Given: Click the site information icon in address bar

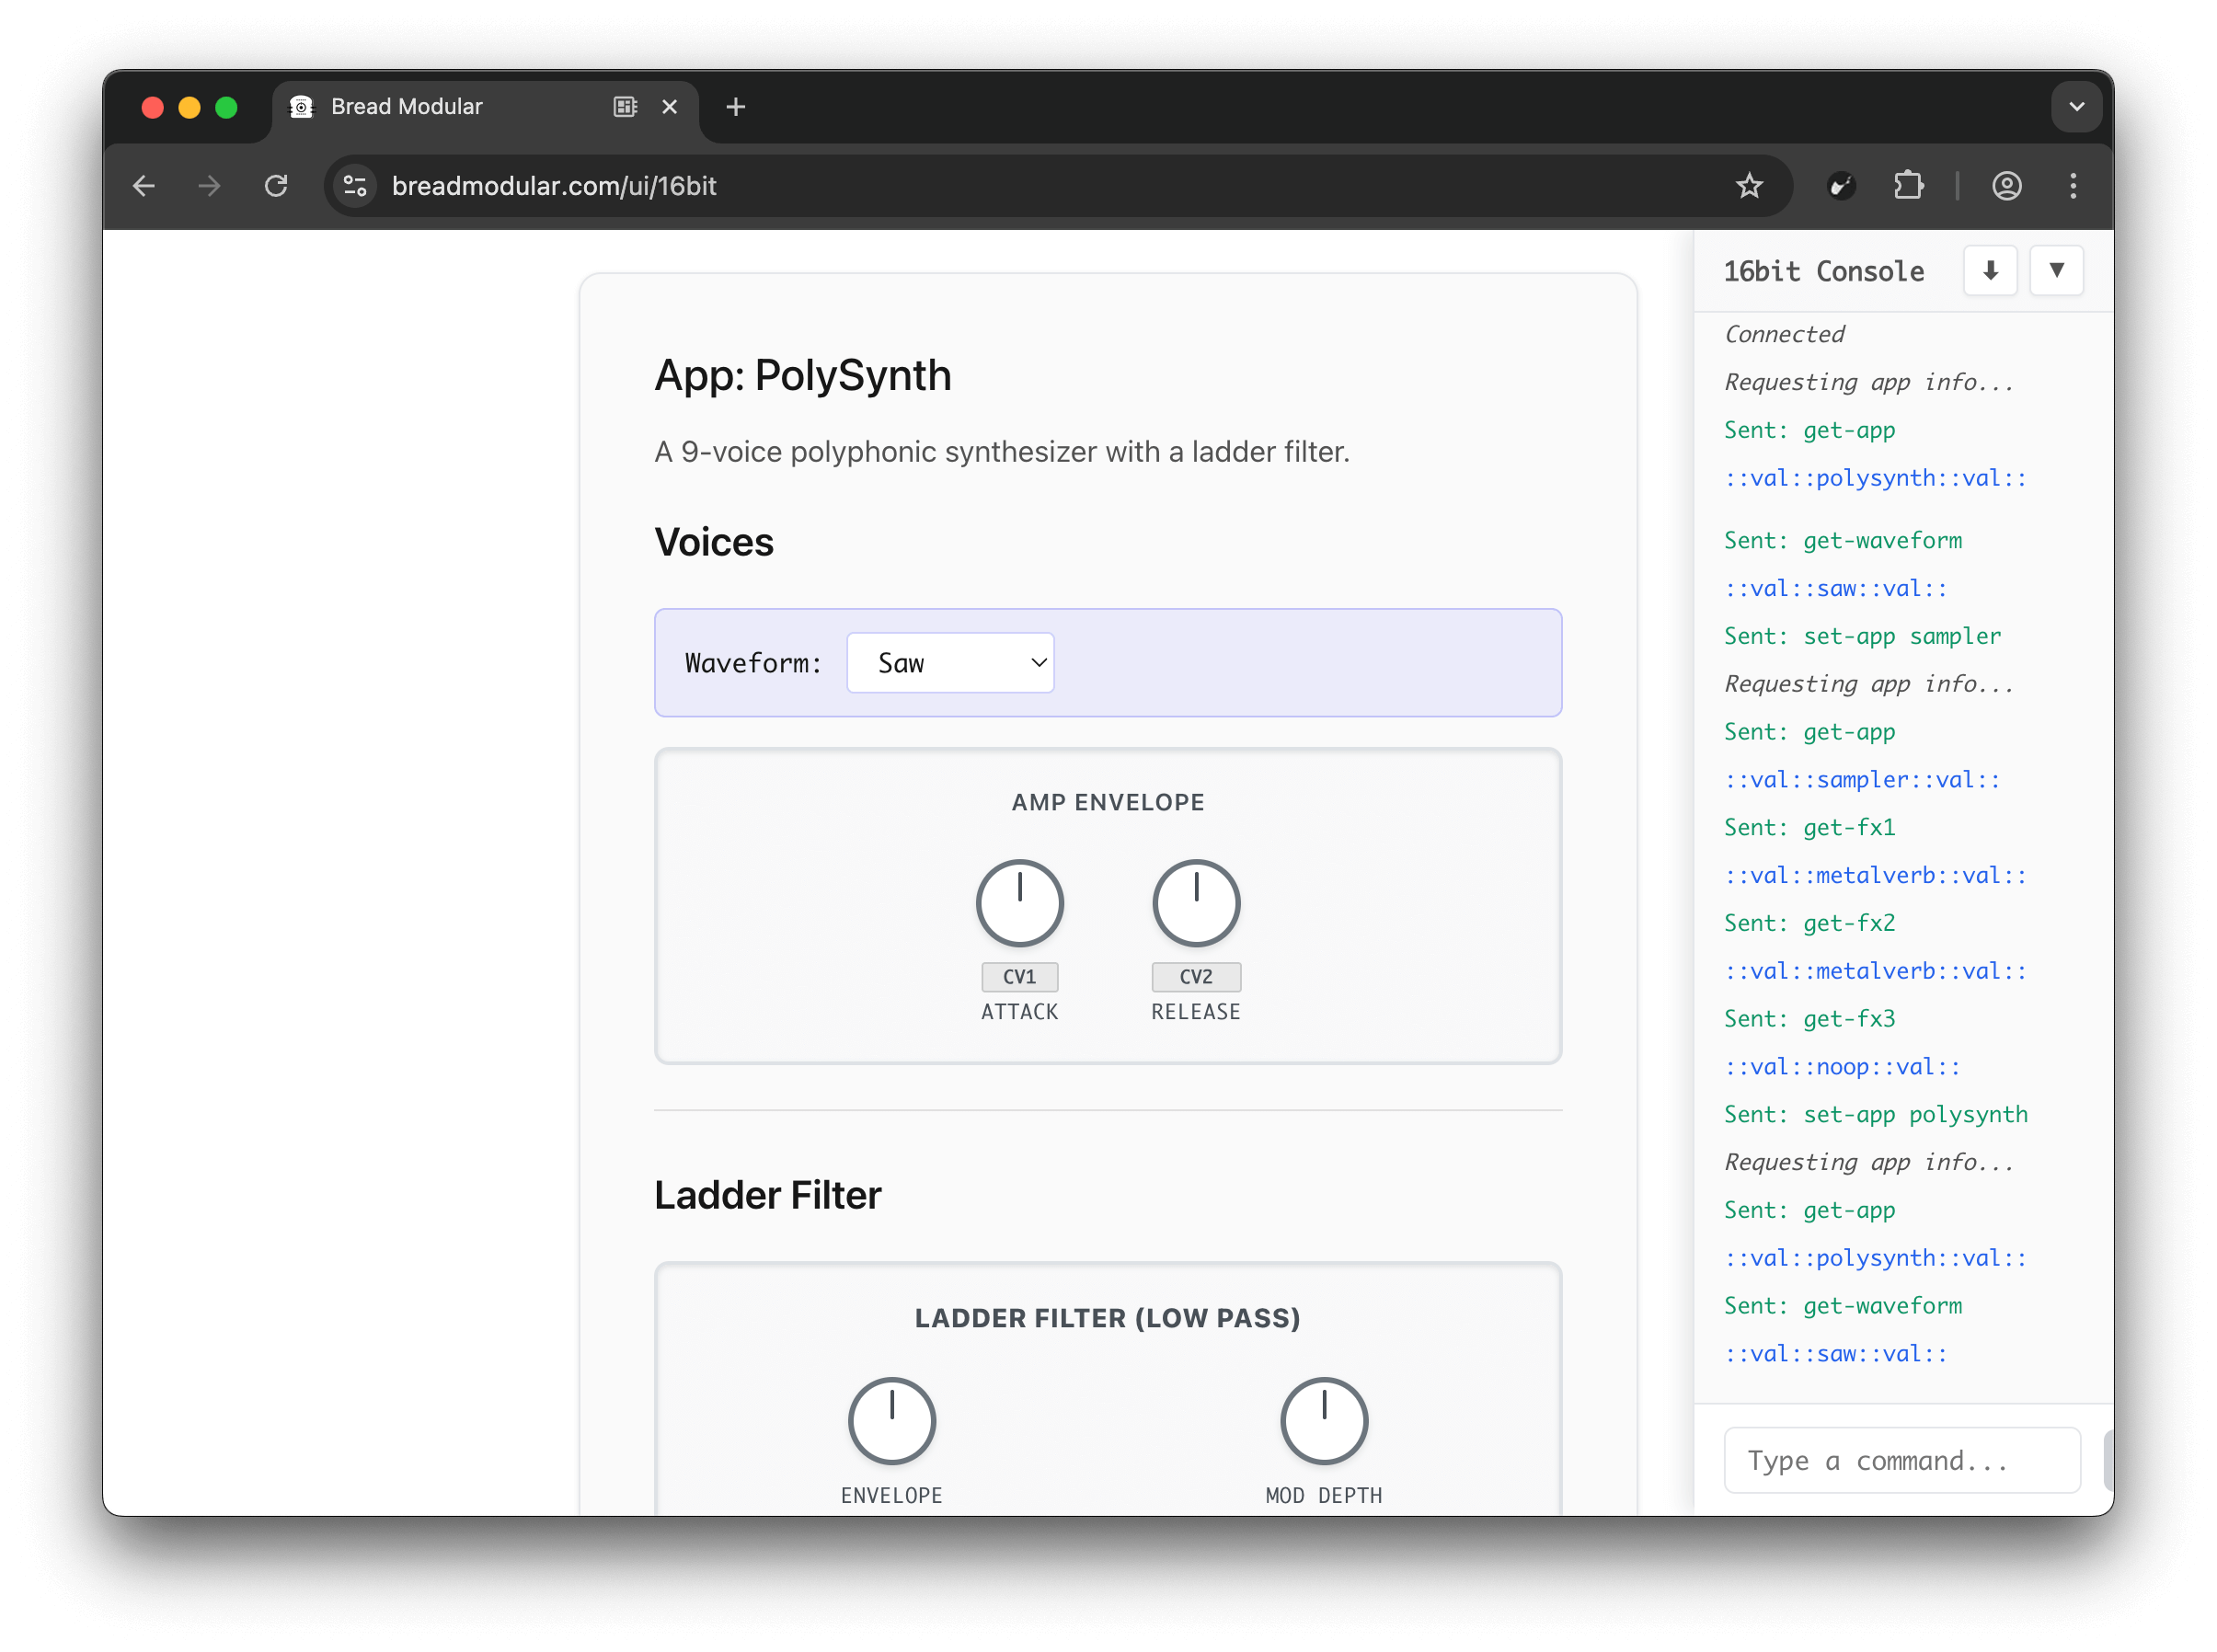Looking at the screenshot, I should click(355, 186).
